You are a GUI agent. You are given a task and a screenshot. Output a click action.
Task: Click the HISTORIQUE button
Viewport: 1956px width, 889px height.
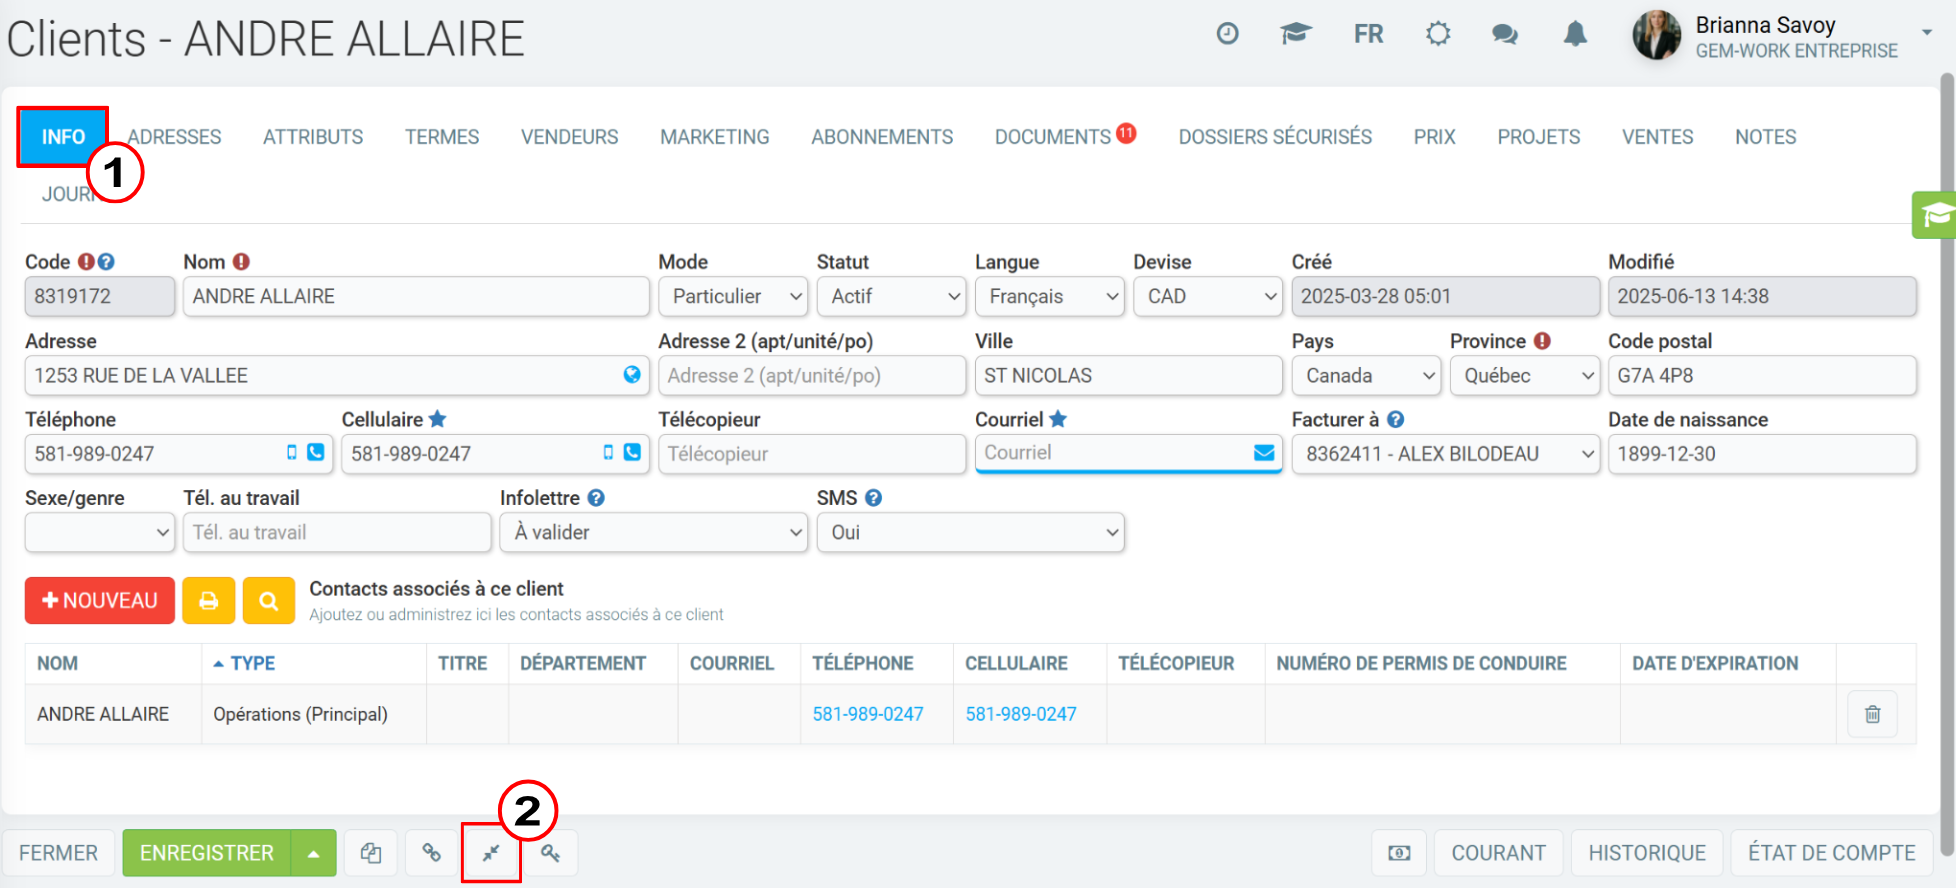point(1647,853)
